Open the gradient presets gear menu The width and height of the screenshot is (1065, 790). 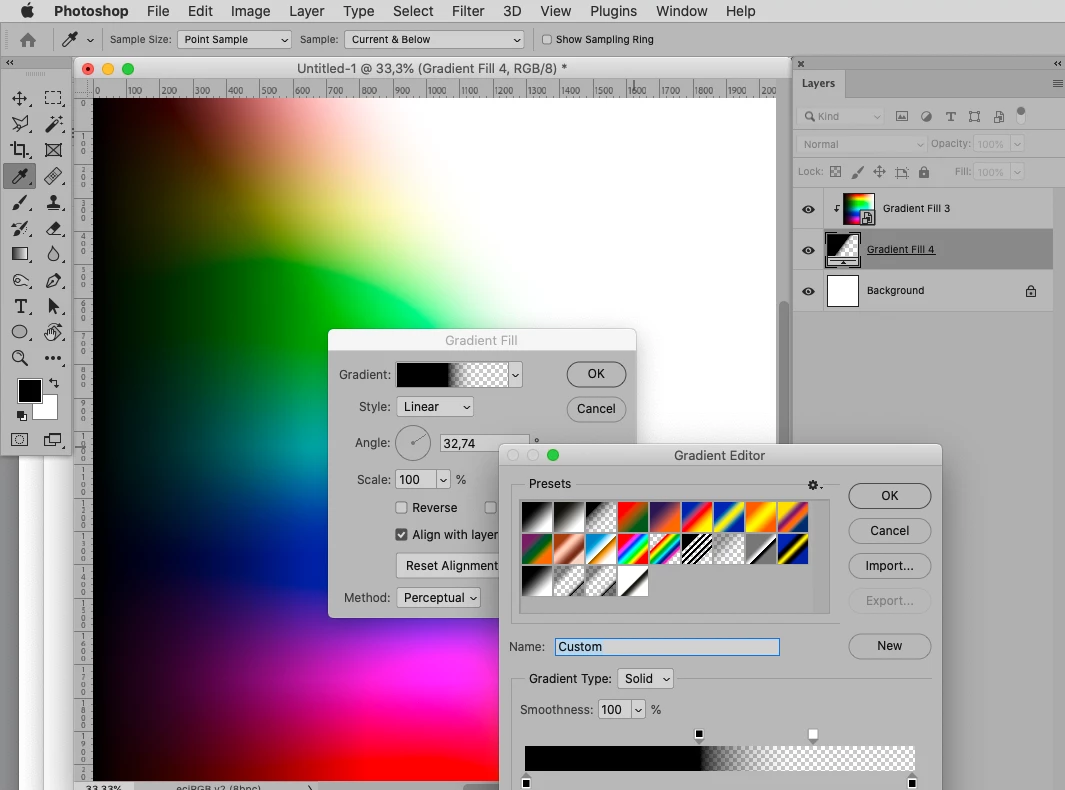814,484
